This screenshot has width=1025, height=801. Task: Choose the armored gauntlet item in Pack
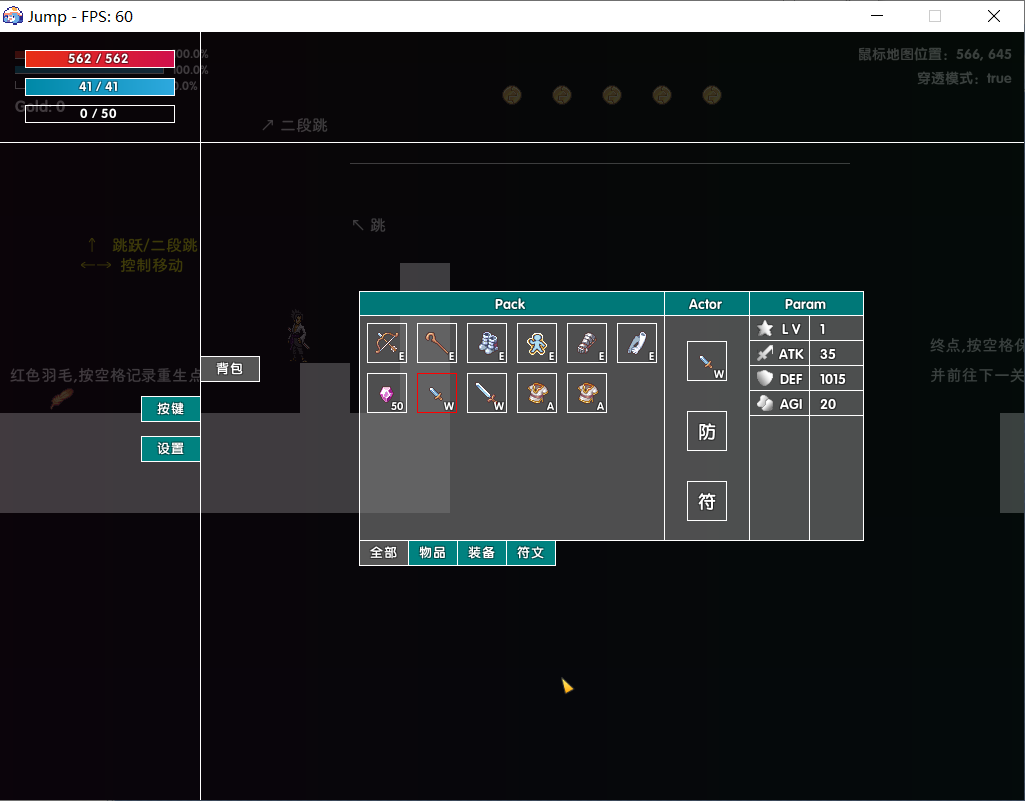587,343
